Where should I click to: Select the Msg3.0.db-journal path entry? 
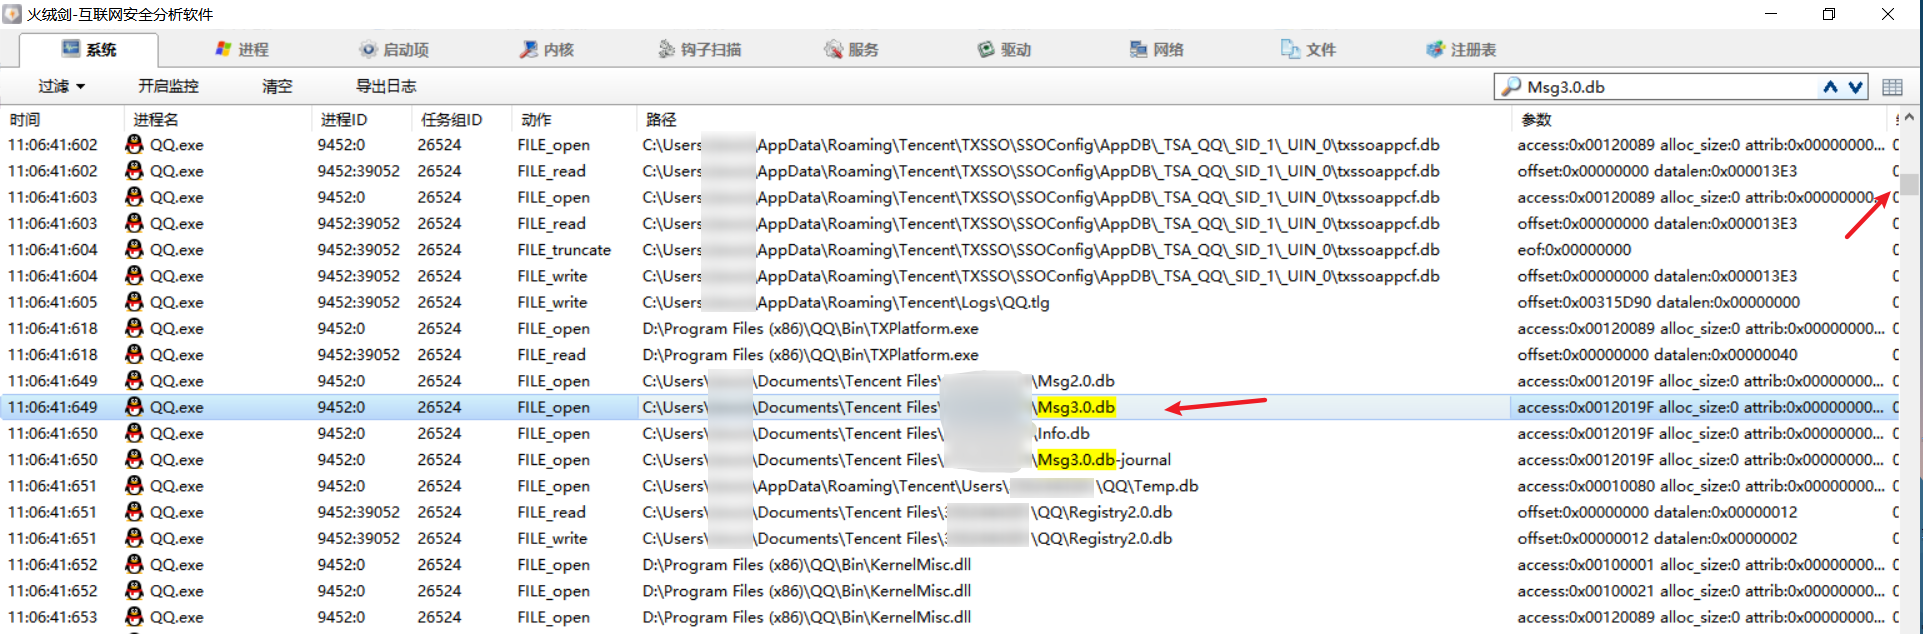pos(907,459)
